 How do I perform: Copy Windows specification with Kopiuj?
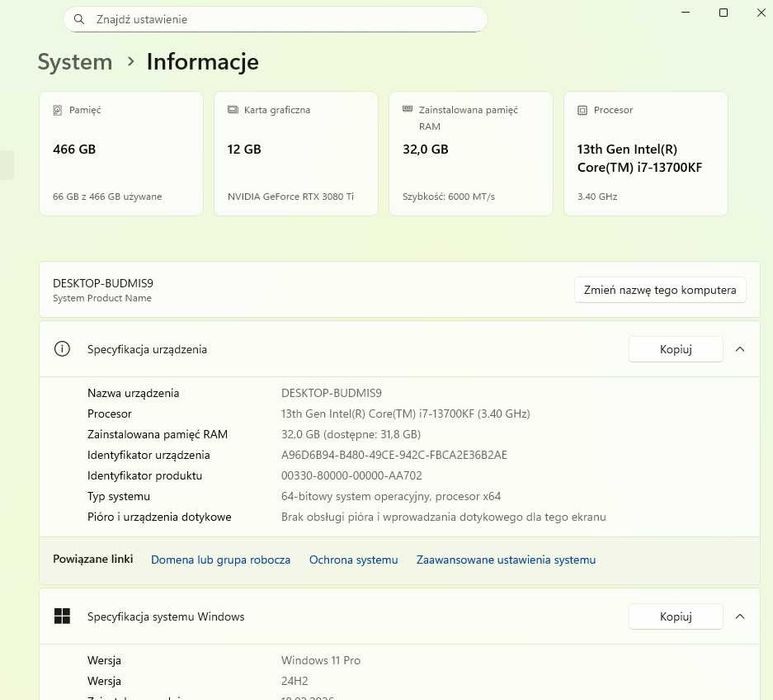[x=676, y=616]
